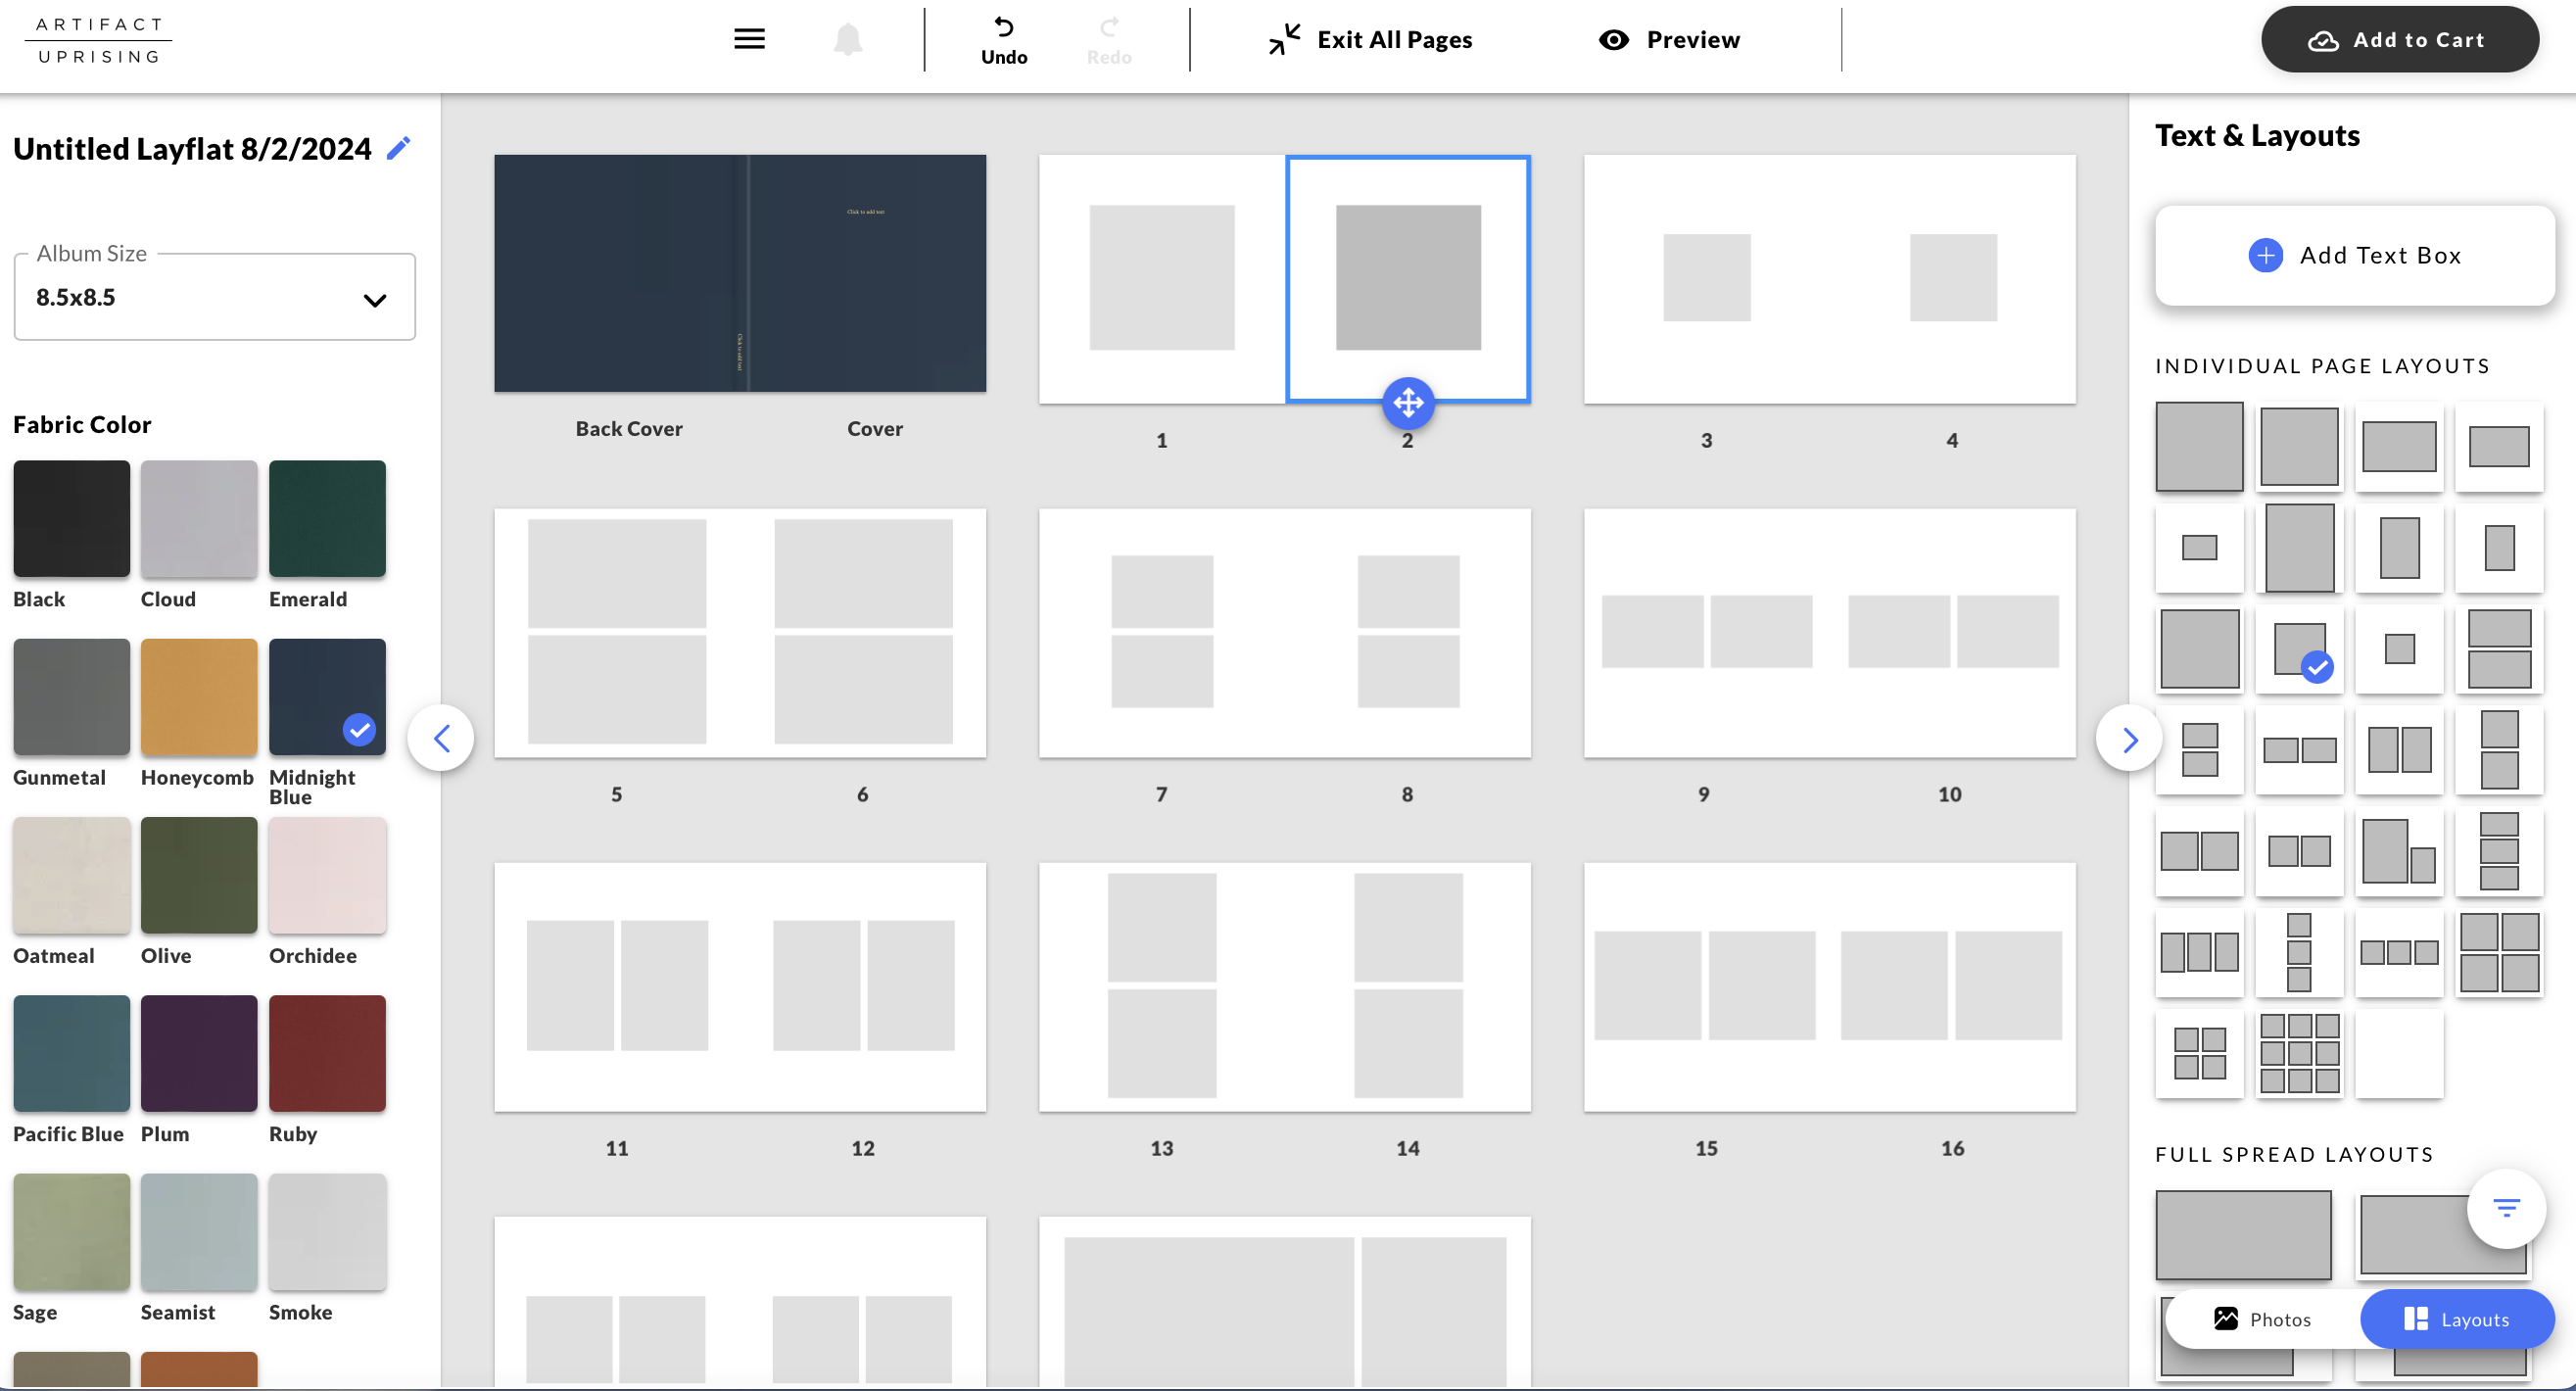The height and width of the screenshot is (1391, 2576).
Task: Pick the Gunmetal fabric swatch
Action: (x=71, y=696)
